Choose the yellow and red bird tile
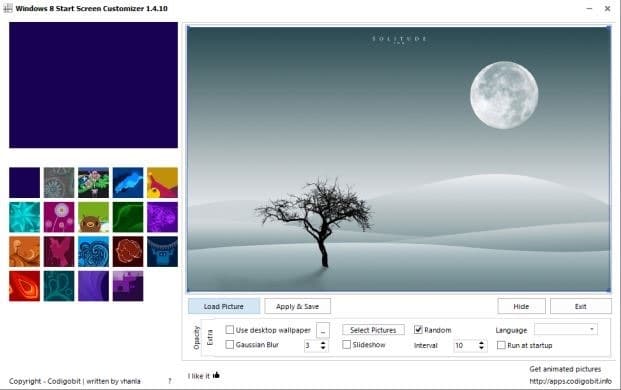This screenshot has height=390, width=621. (162, 183)
